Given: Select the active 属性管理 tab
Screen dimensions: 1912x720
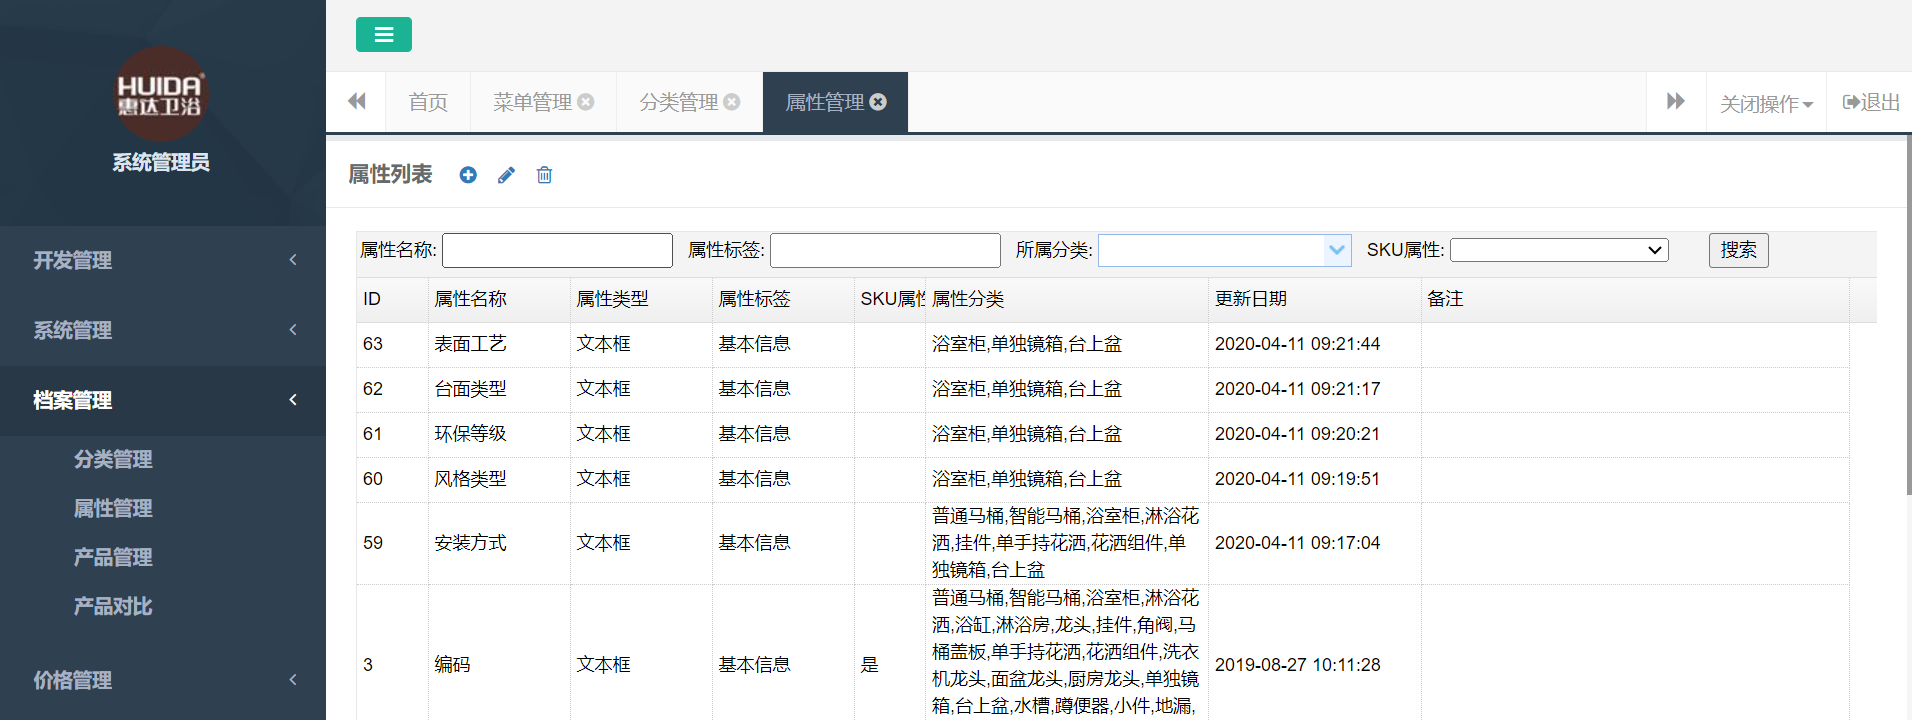Looking at the screenshot, I should [824, 102].
